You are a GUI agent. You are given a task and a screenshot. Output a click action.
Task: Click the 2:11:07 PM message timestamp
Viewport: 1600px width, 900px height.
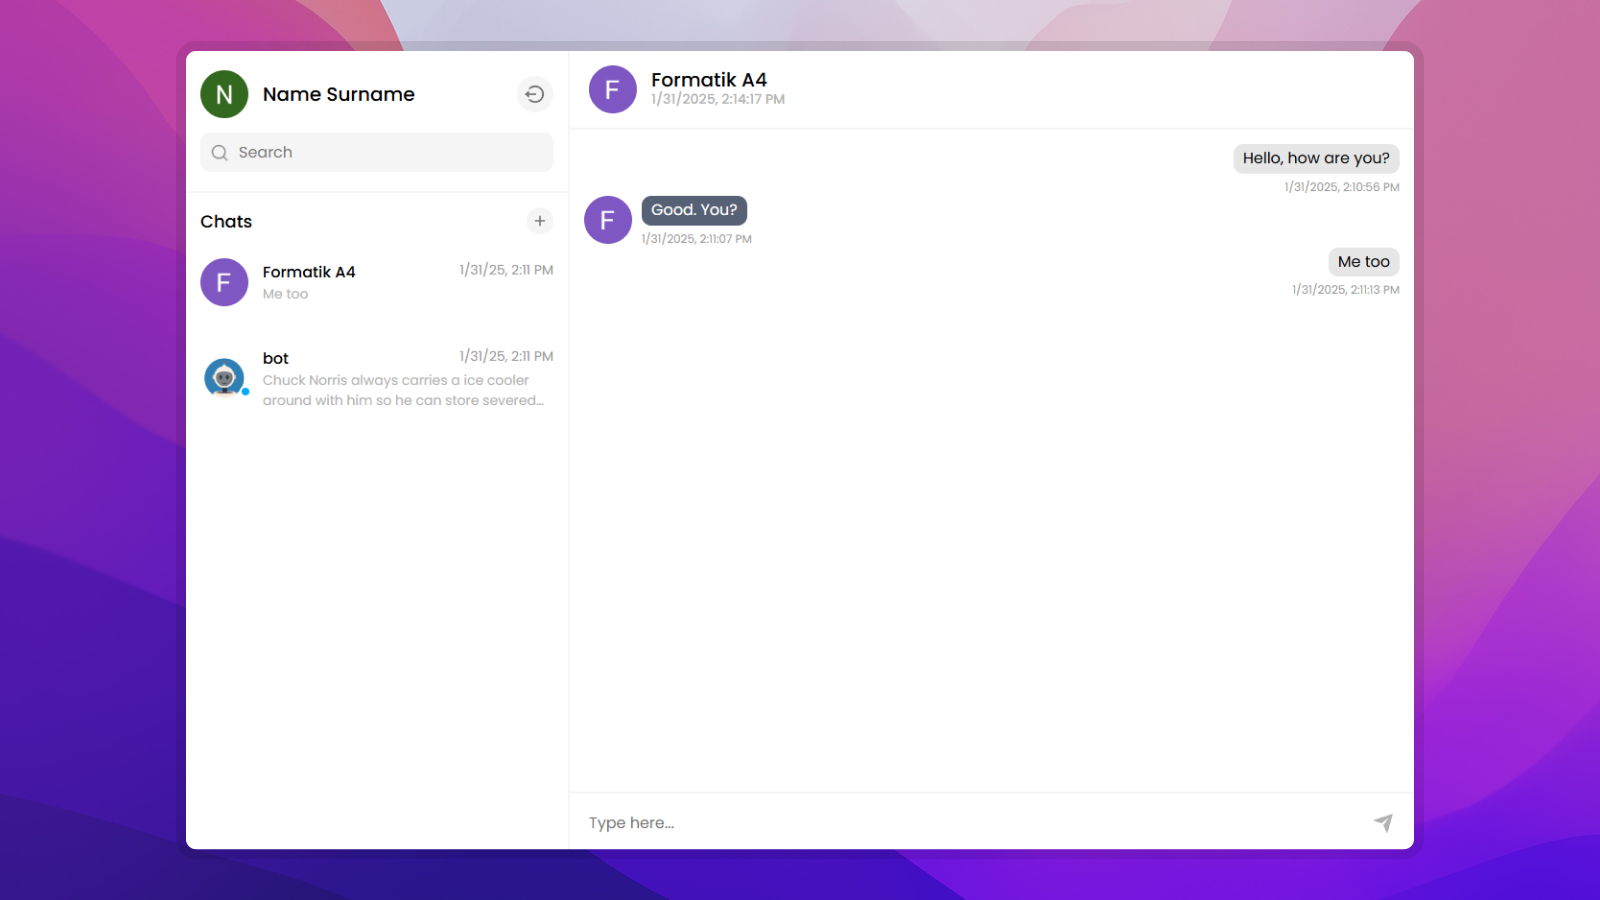click(697, 239)
